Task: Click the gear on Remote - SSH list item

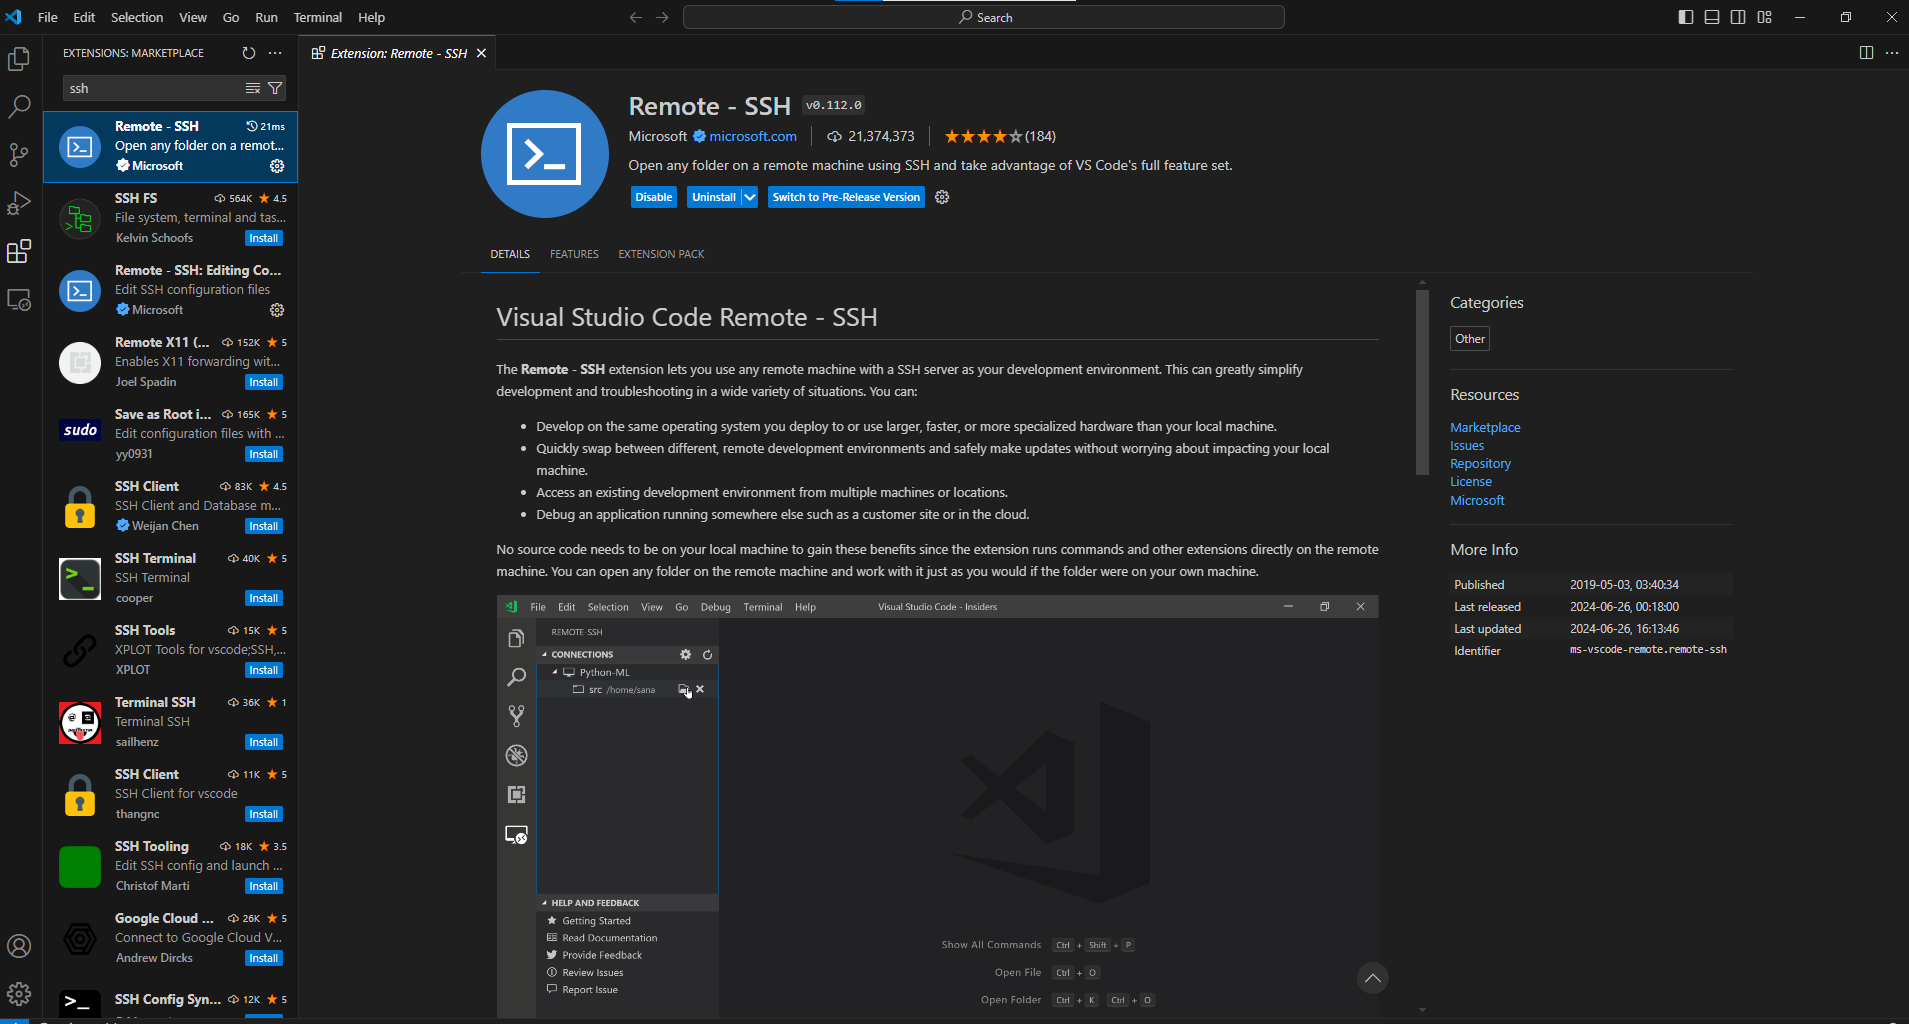Action: (x=277, y=166)
